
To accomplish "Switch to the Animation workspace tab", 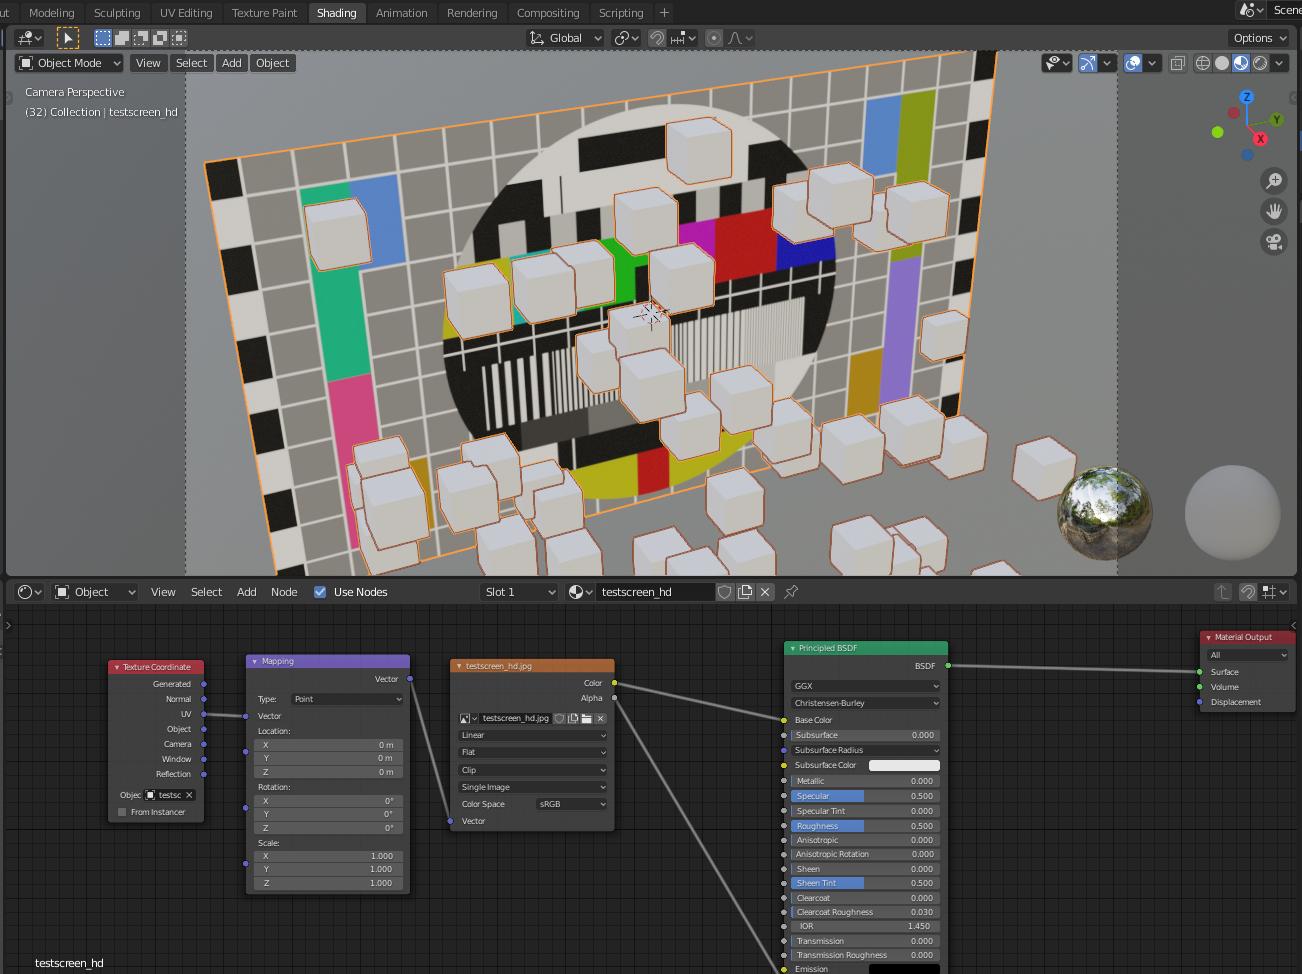I will coord(402,13).
